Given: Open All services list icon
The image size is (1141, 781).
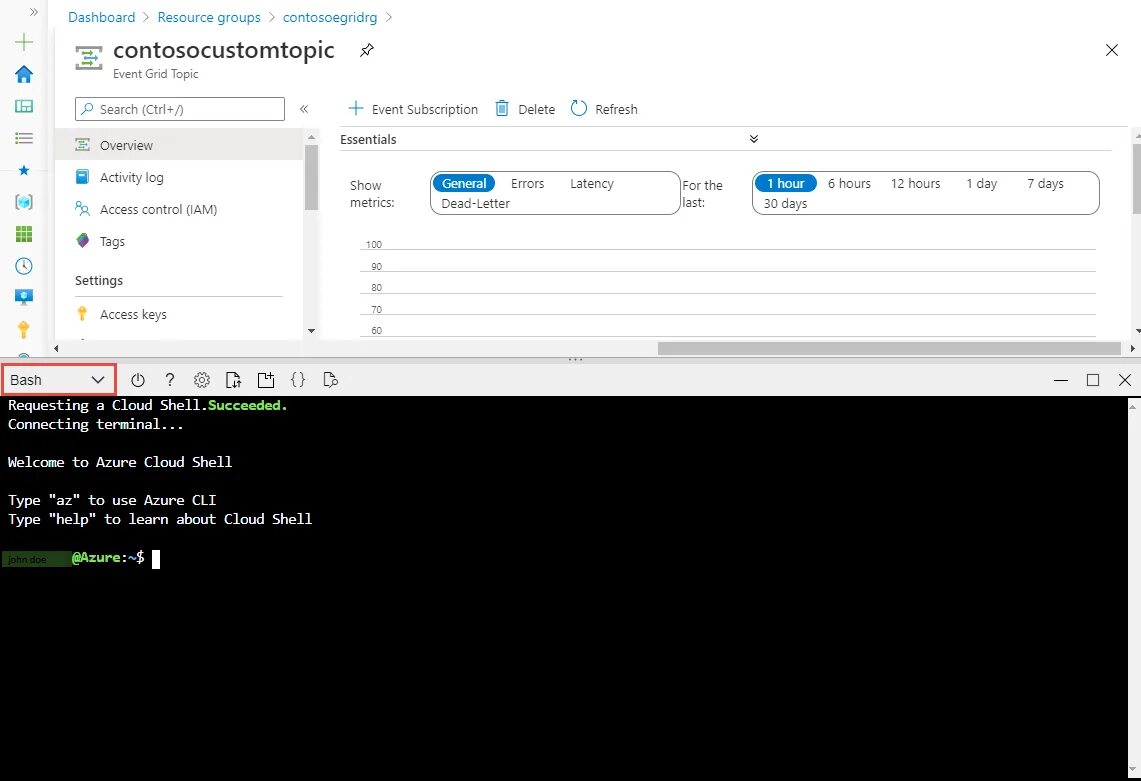Looking at the screenshot, I should coord(24,138).
